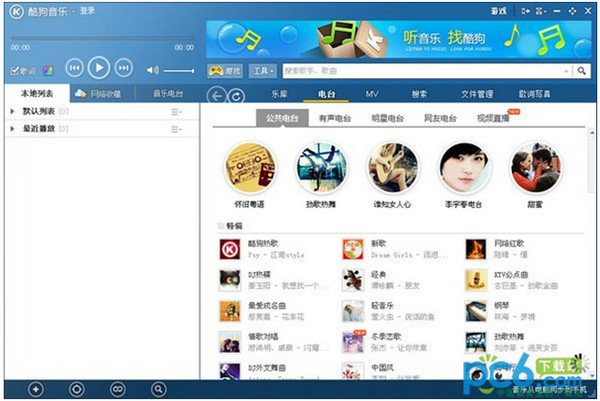
Task: Skip to the previous track
Action: point(74,68)
